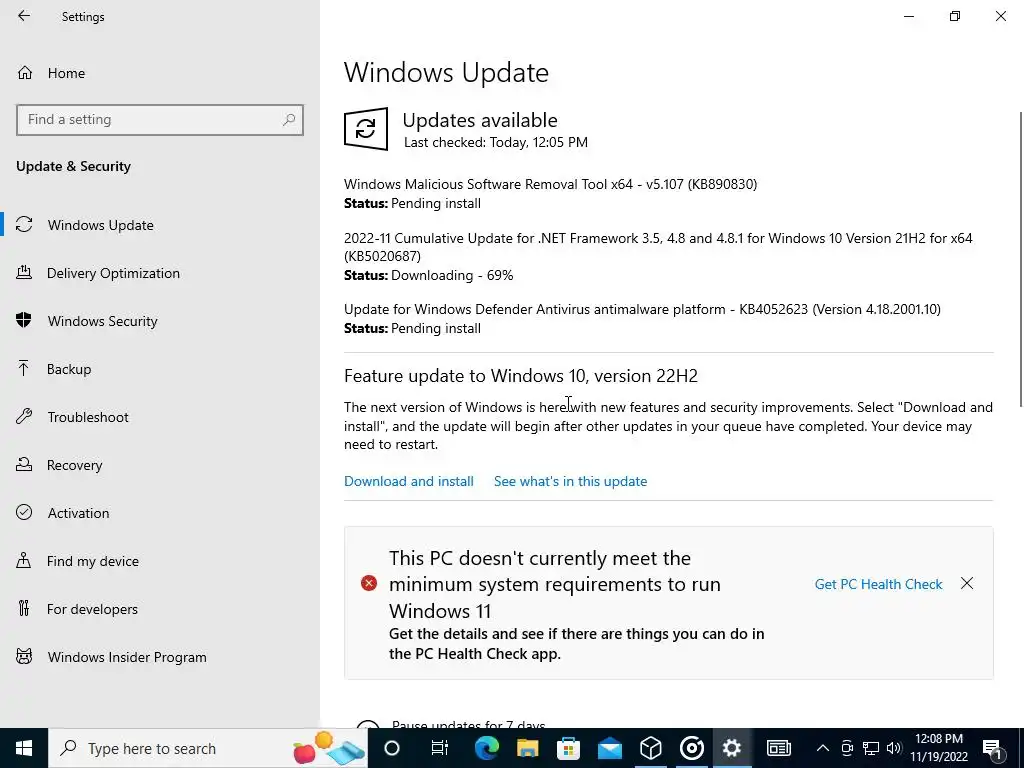Click the Update & Security heading

(x=73, y=166)
